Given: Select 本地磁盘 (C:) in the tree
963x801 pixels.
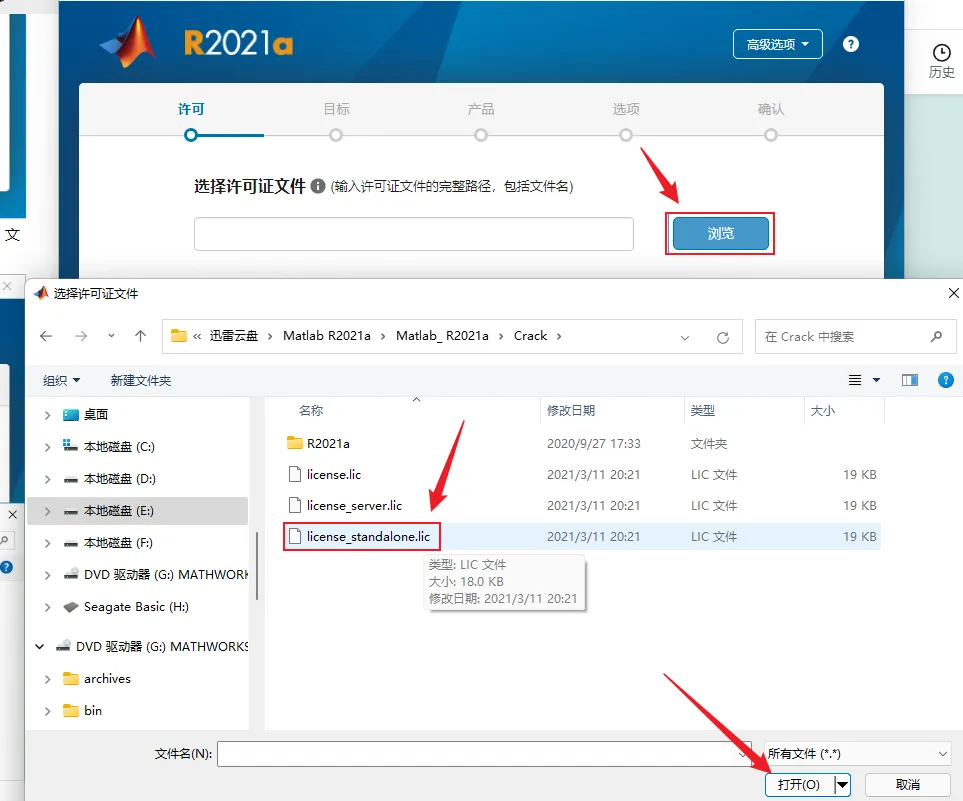Looking at the screenshot, I should [x=119, y=447].
